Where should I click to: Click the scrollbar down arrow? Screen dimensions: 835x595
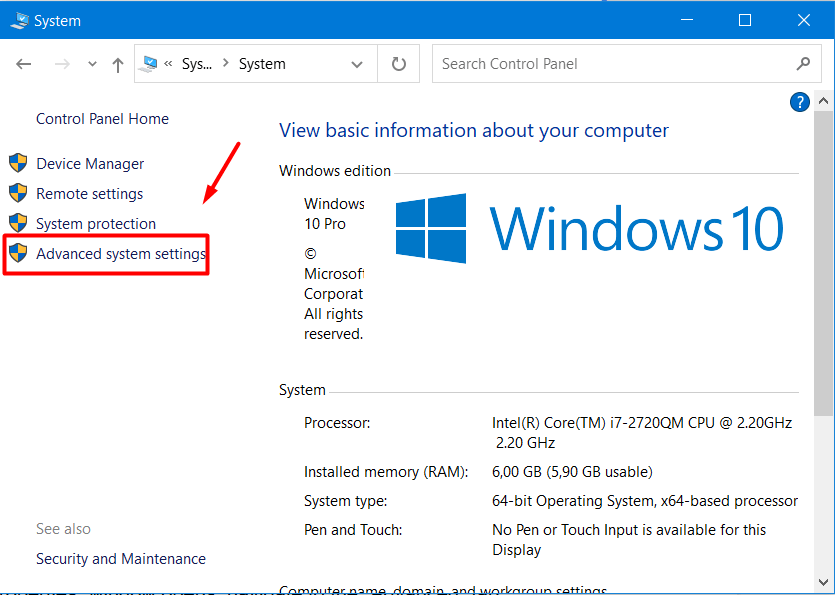point(823,582)
